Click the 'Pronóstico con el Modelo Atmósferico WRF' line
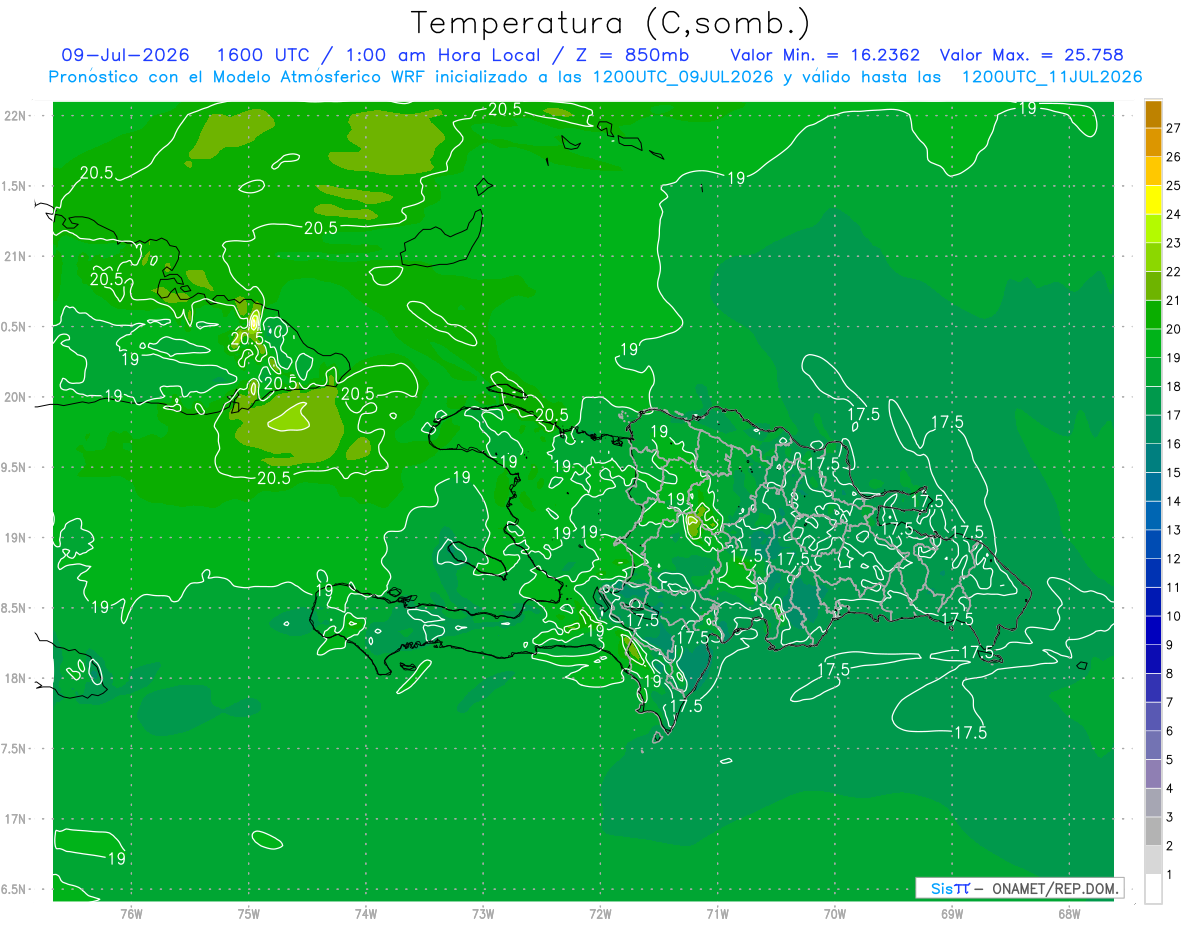This screenshot has height=927, width=1200. [x=596, y=76]
